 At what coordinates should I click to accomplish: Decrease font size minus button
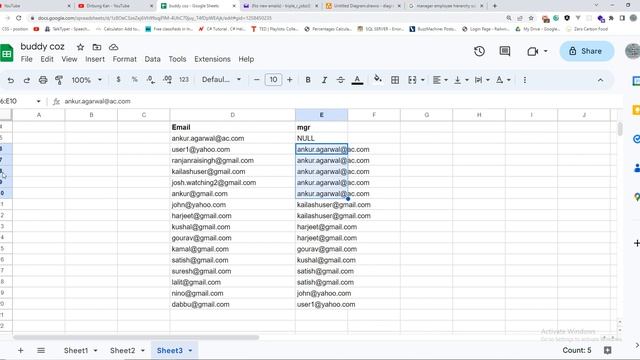(256, 80)
